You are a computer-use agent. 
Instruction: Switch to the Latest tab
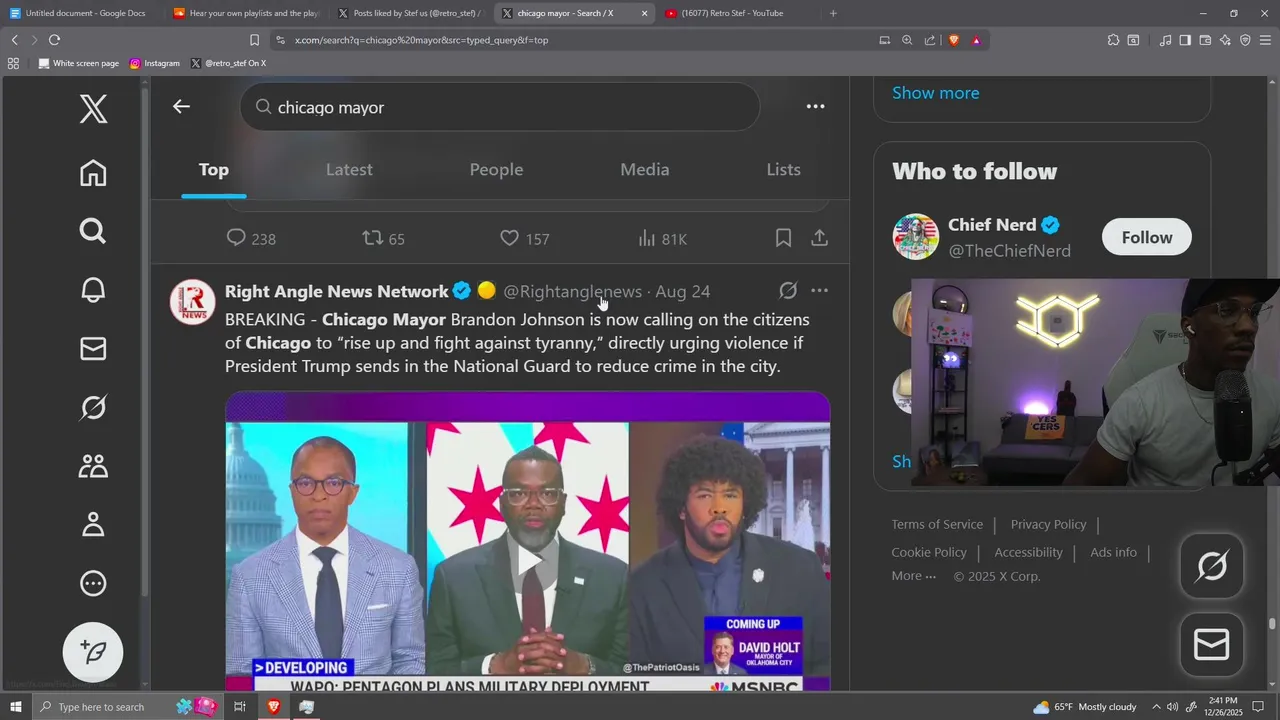(x=349, y=170)
